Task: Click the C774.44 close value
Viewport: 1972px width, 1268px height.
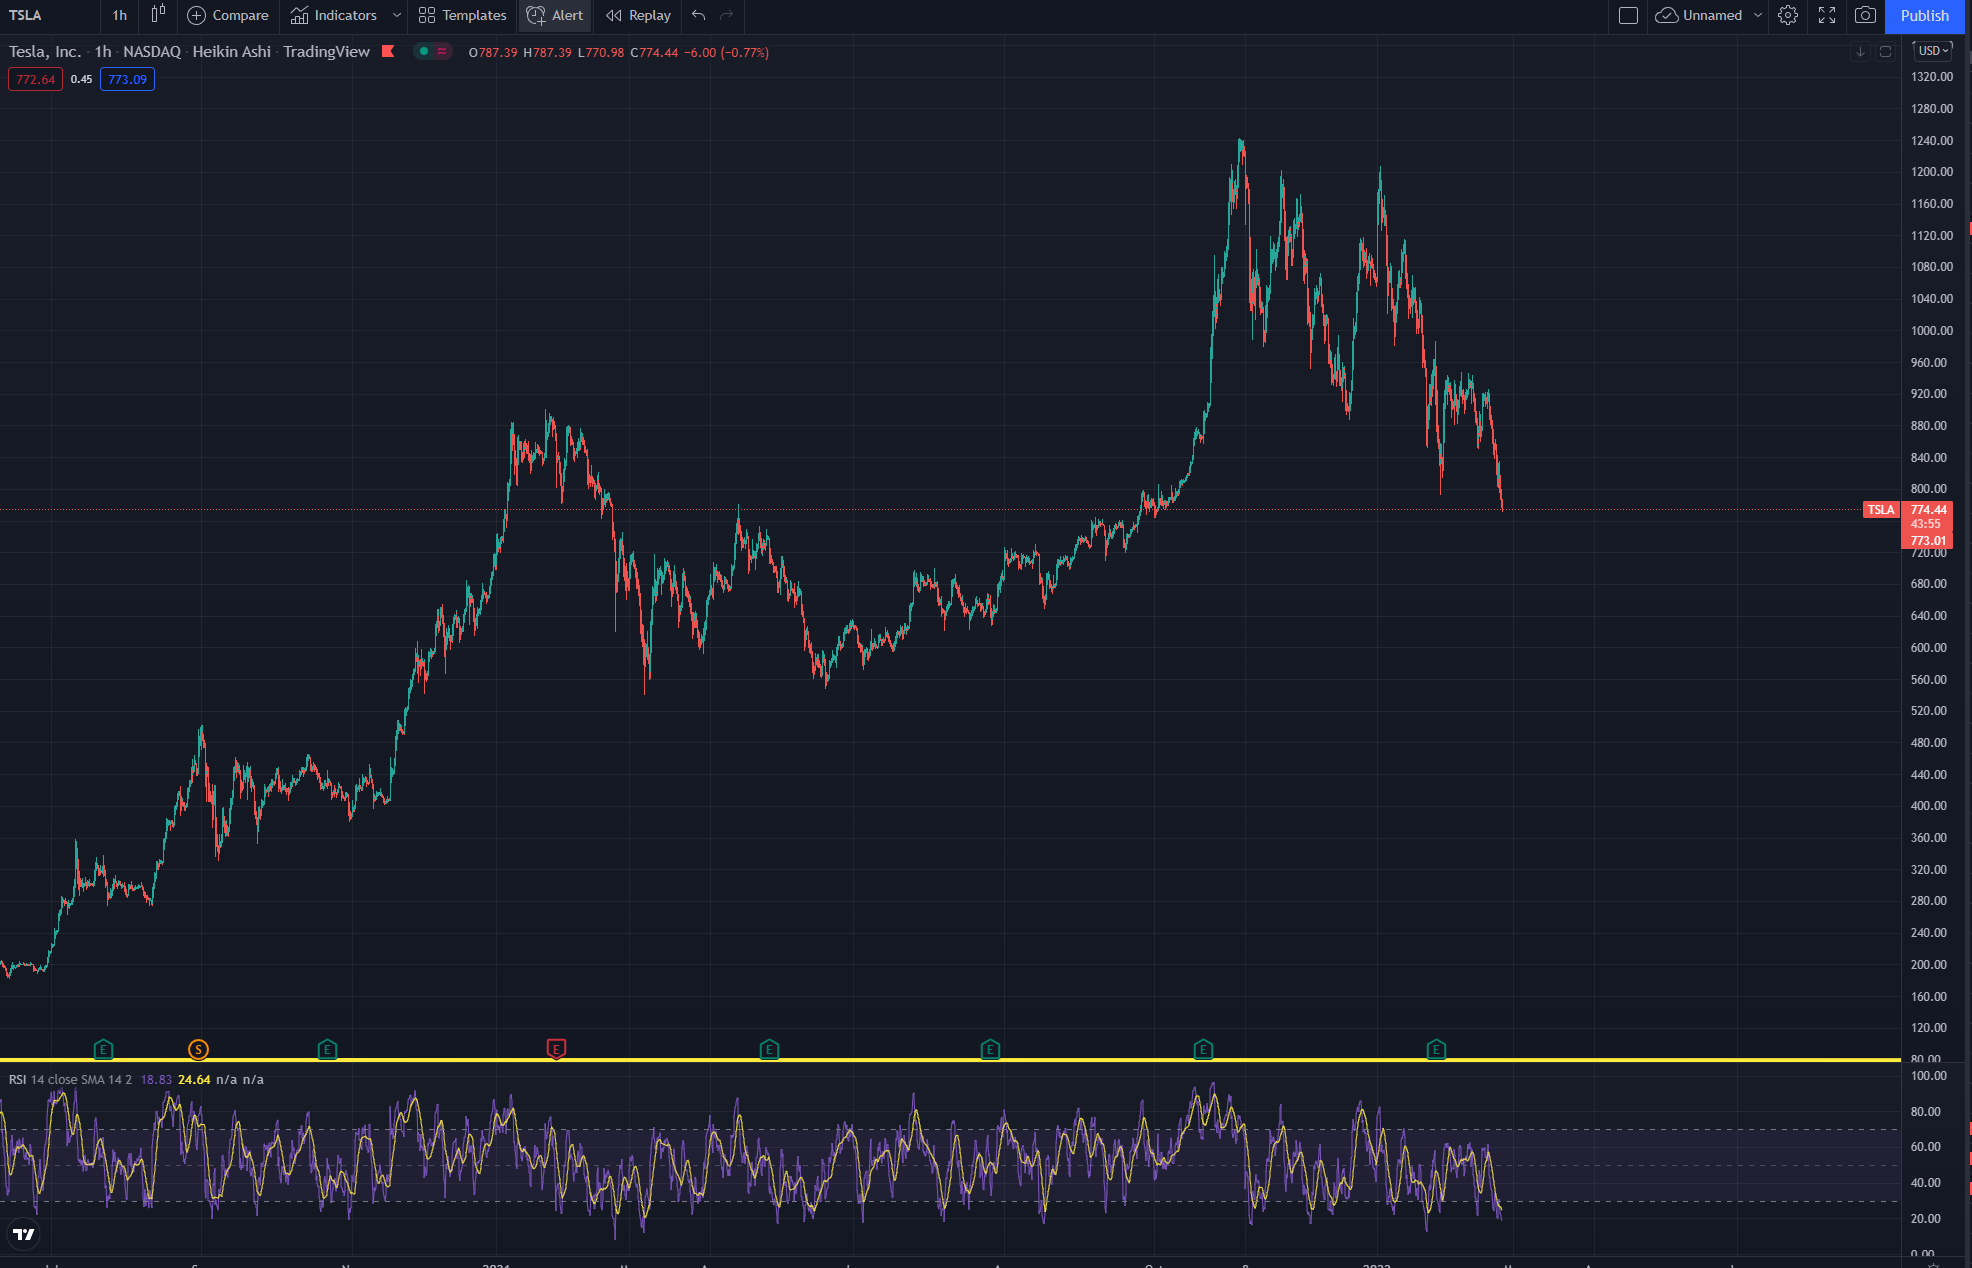Action: 654,52
